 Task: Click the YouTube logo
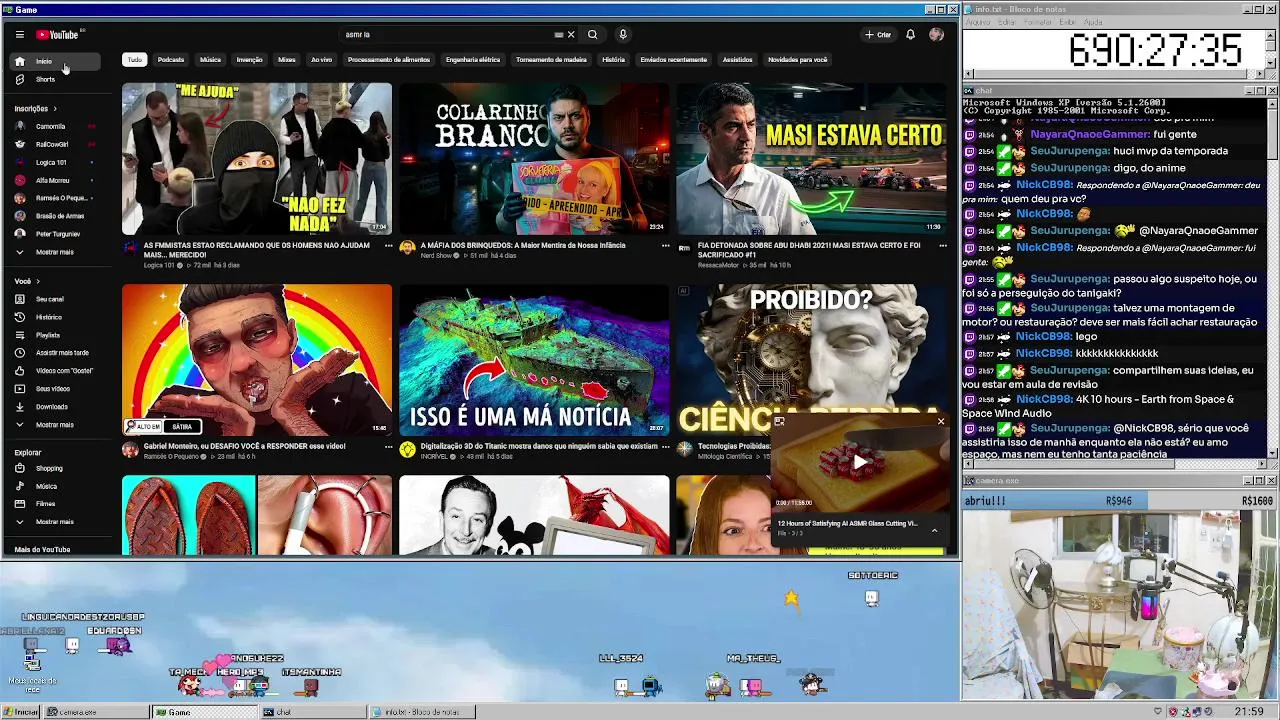click(58, 34)
